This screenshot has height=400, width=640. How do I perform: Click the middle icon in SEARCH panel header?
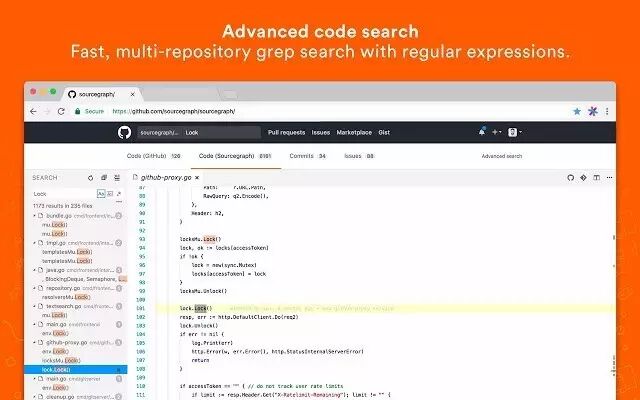(104, 178)
